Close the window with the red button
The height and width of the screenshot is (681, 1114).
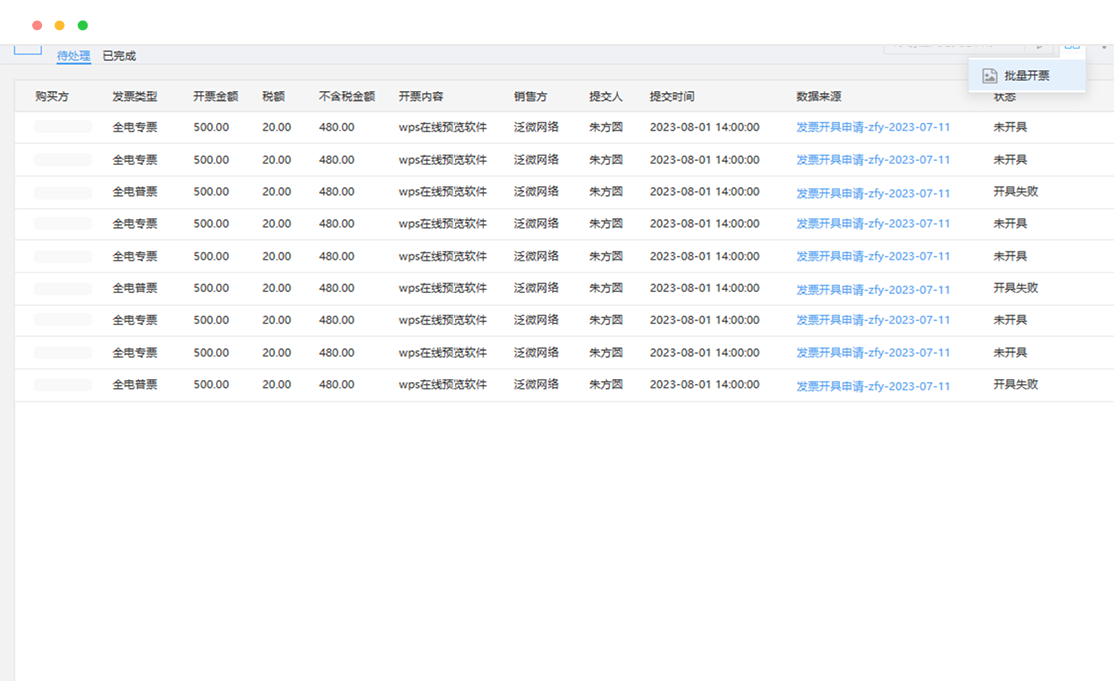coord(37,26)
